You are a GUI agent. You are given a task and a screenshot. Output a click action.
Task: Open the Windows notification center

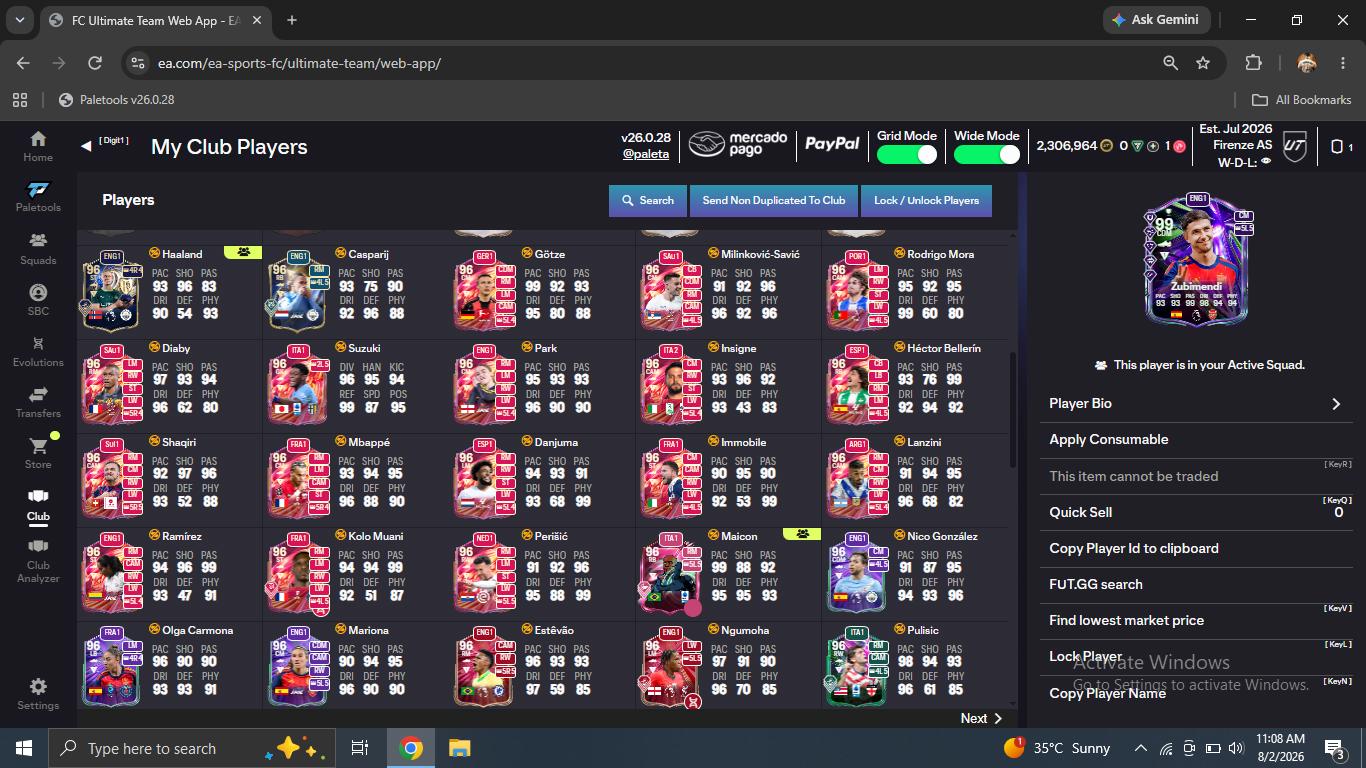point(1335,748)
